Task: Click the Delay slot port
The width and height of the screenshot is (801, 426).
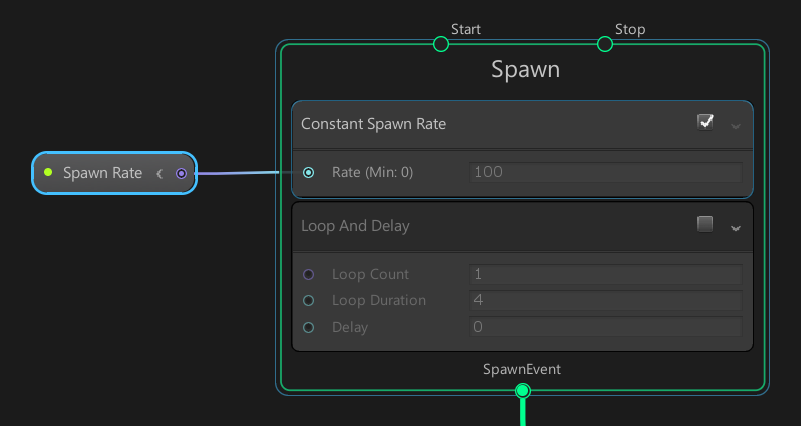Action: point(308,327)
